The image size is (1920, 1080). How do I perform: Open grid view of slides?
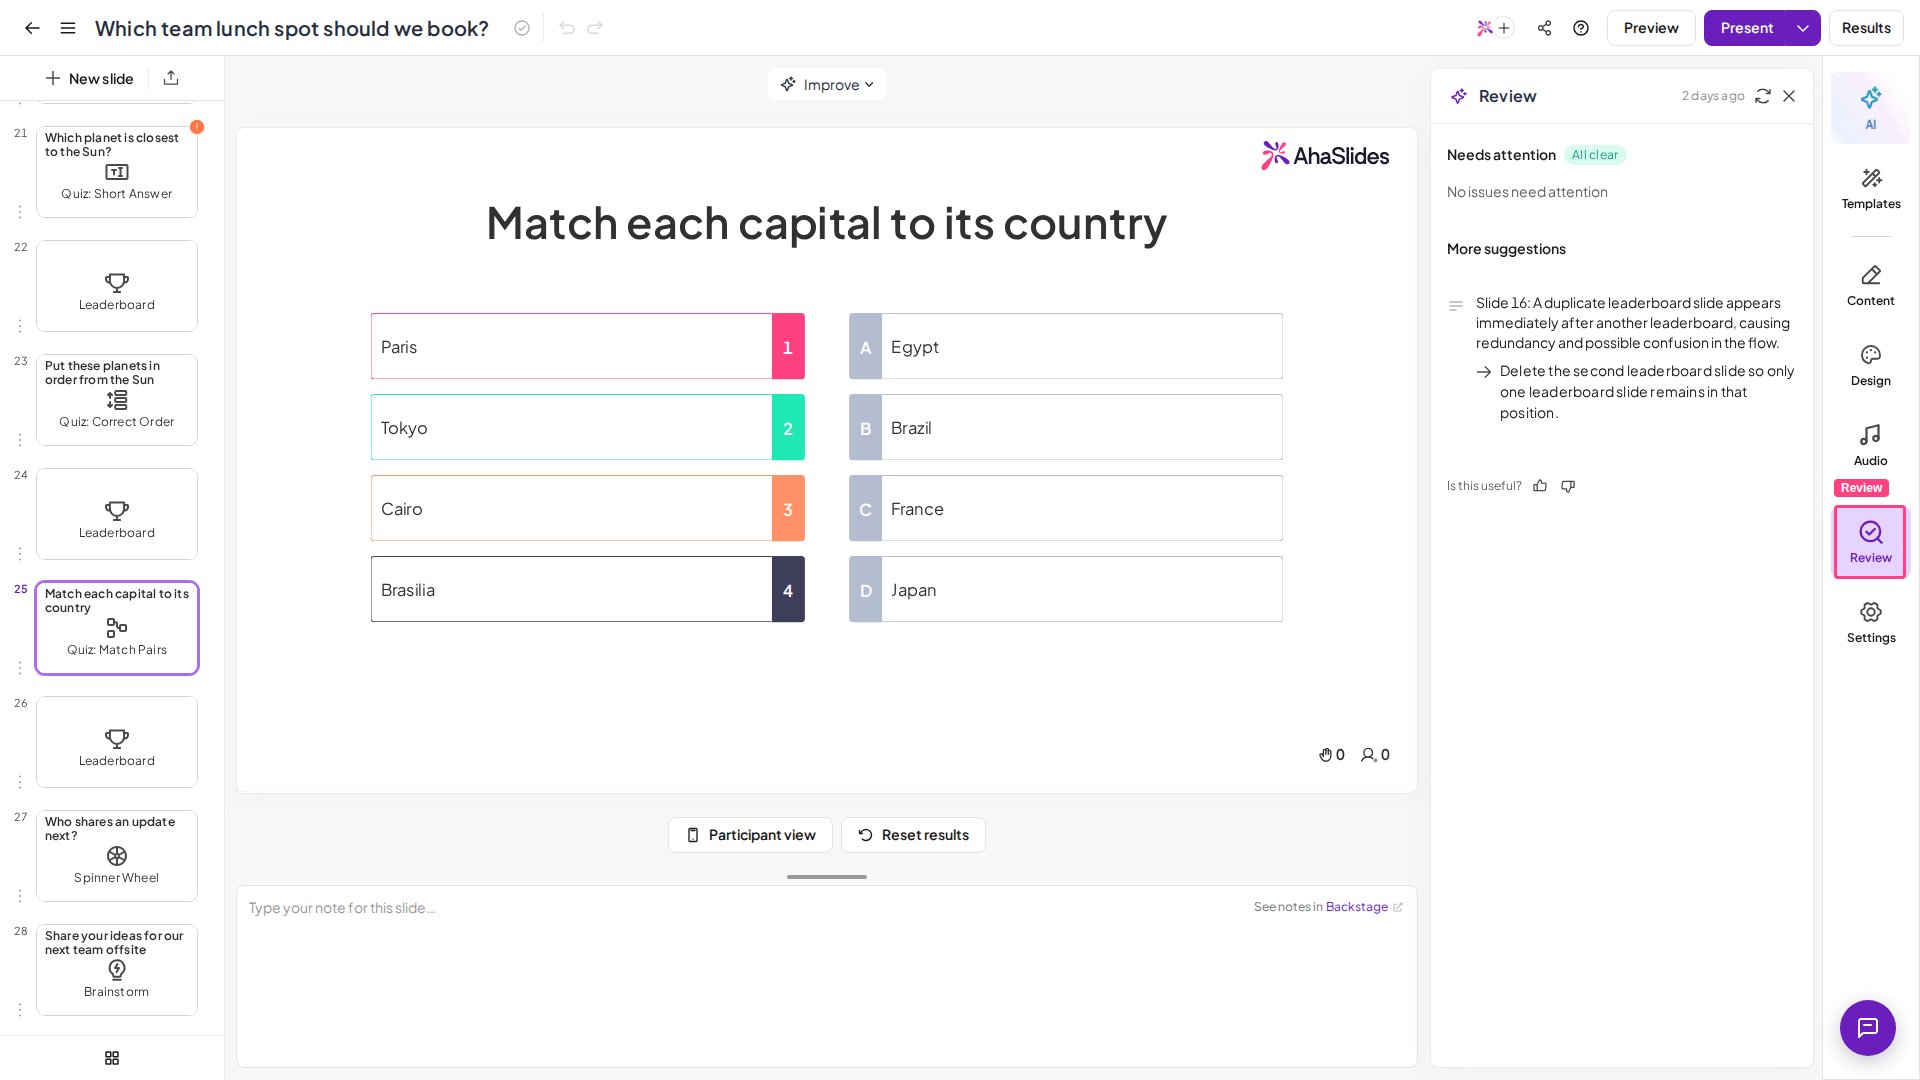(x=112, y=1058)
